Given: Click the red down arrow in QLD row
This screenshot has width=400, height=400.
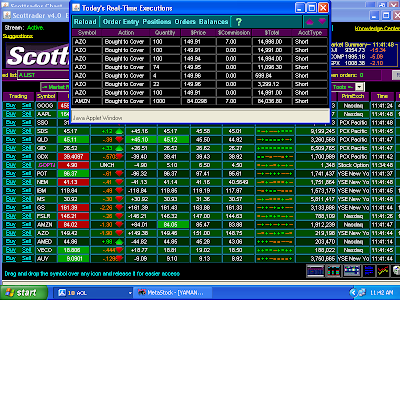Looking at the screenshot, I should 119,140.
